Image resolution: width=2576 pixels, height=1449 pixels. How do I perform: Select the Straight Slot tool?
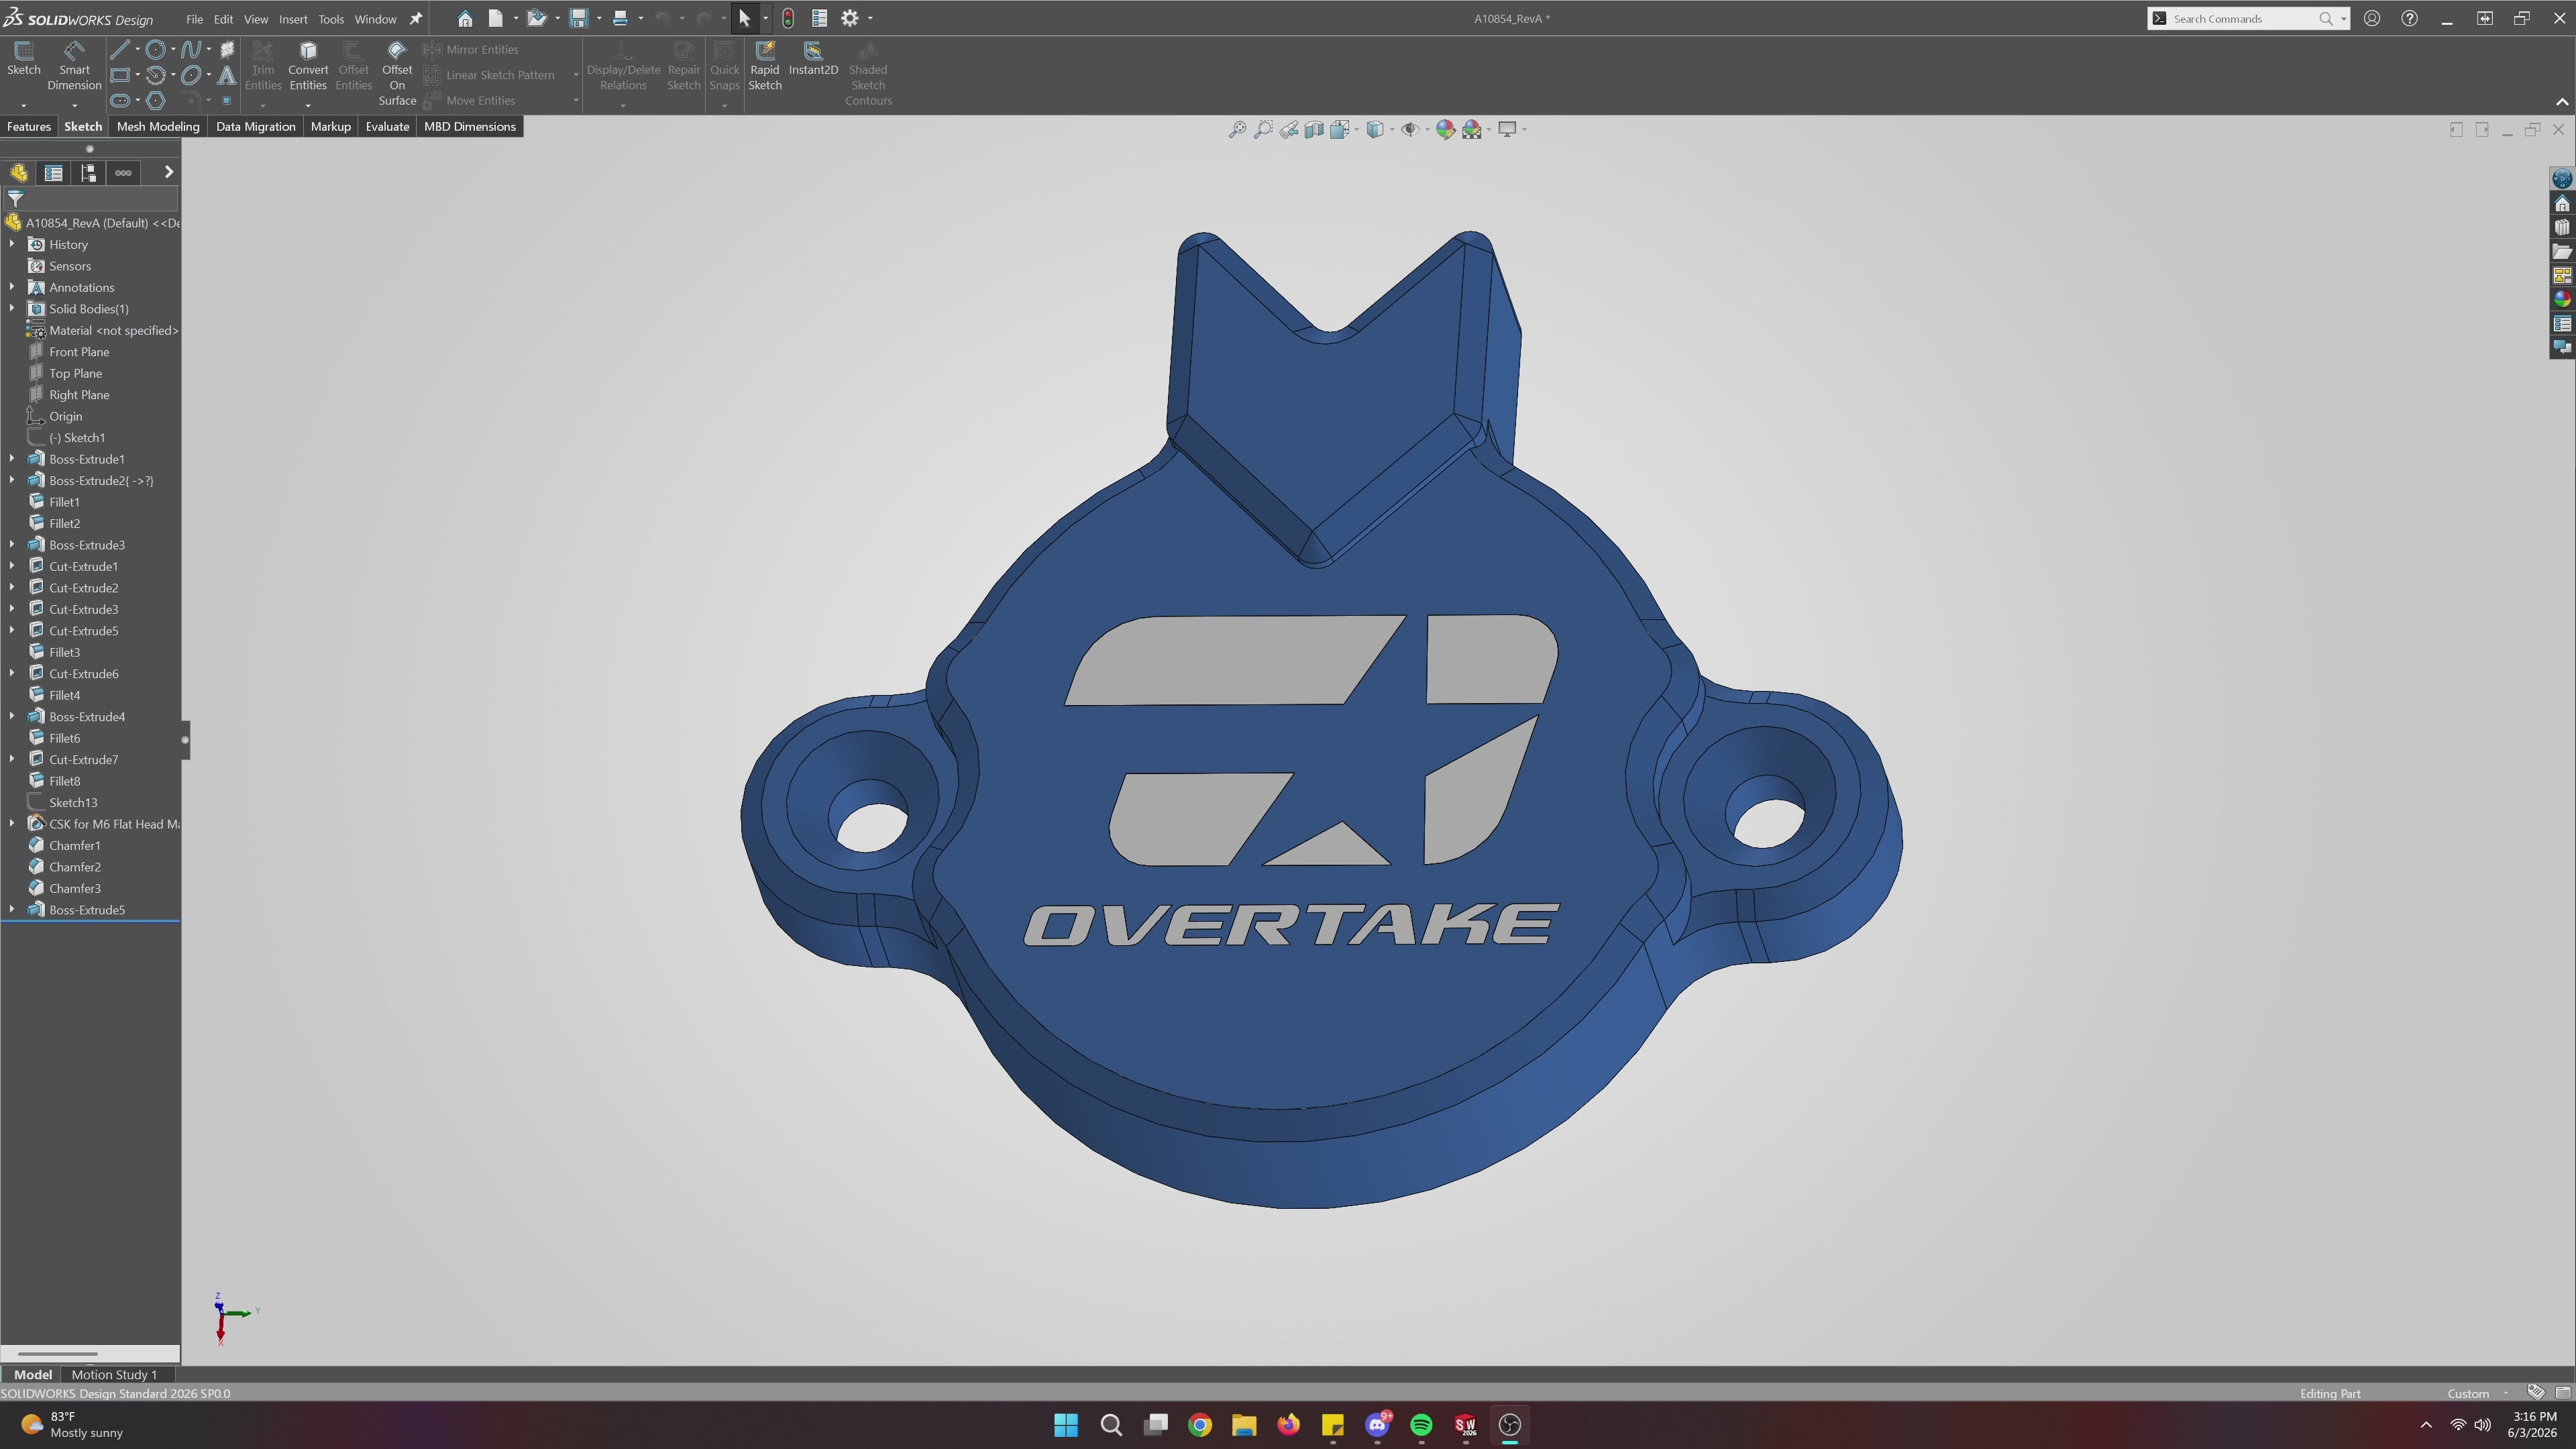point(119,100)
